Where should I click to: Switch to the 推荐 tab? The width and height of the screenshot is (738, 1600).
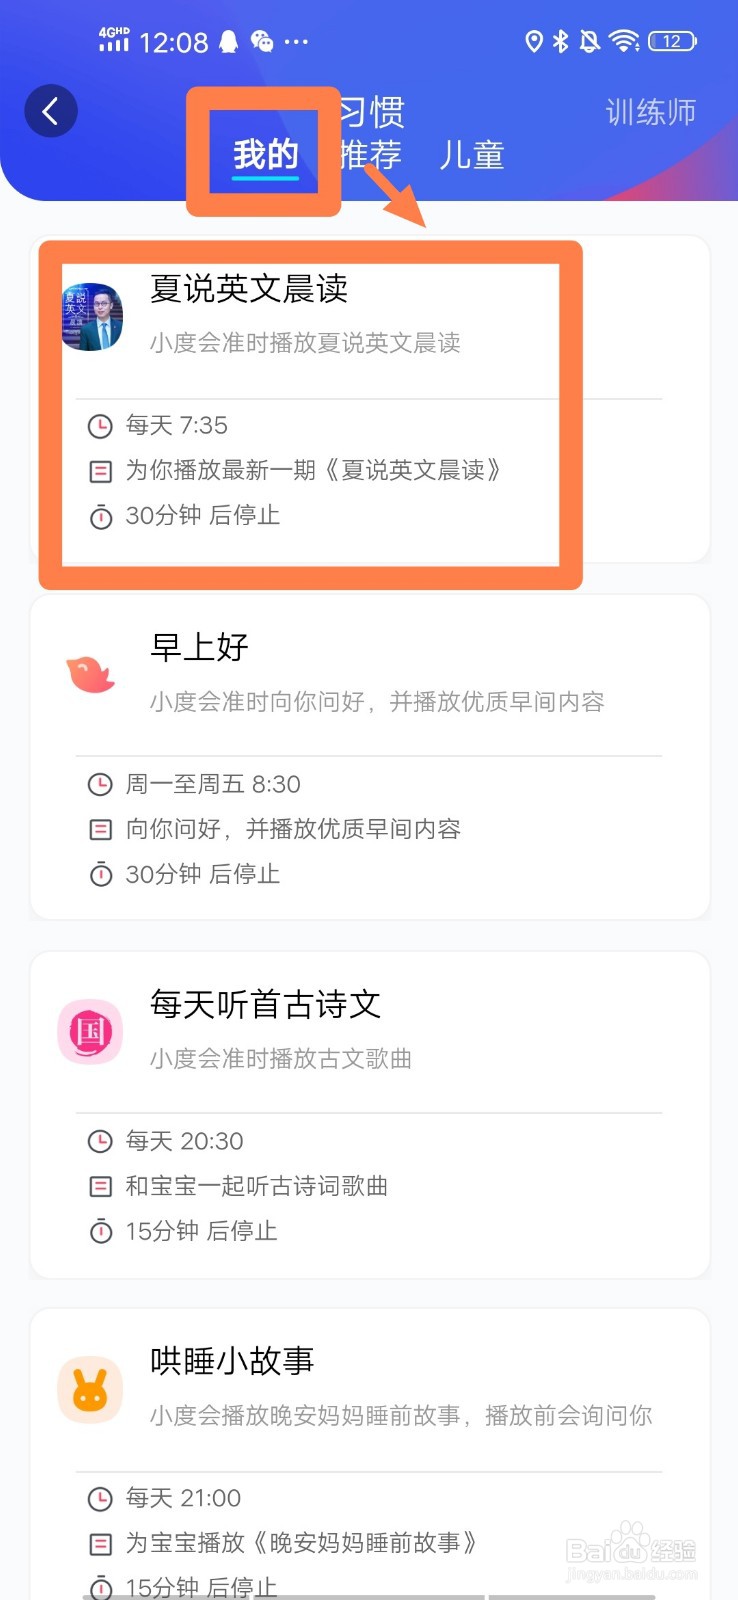click(x=371, y=155)
